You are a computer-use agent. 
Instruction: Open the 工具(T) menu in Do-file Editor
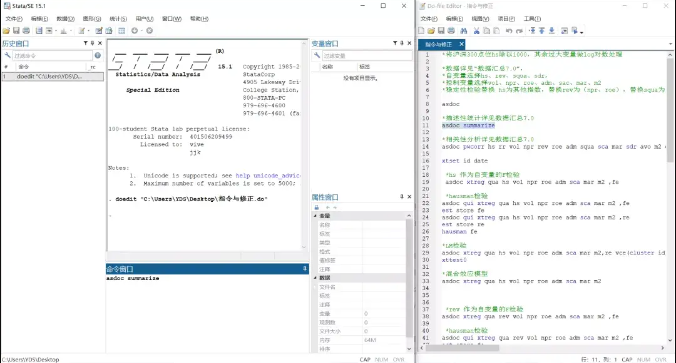532,19
